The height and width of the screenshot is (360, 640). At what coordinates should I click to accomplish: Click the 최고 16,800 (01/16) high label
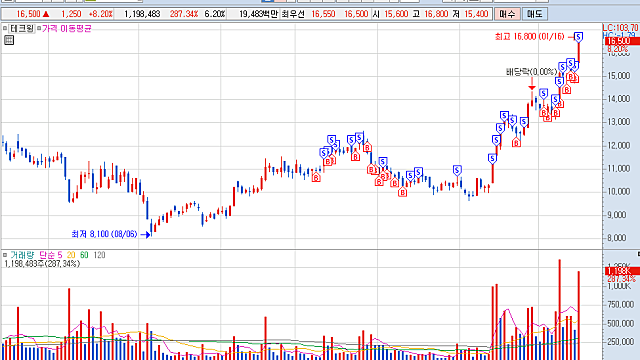tap(529, 37)
